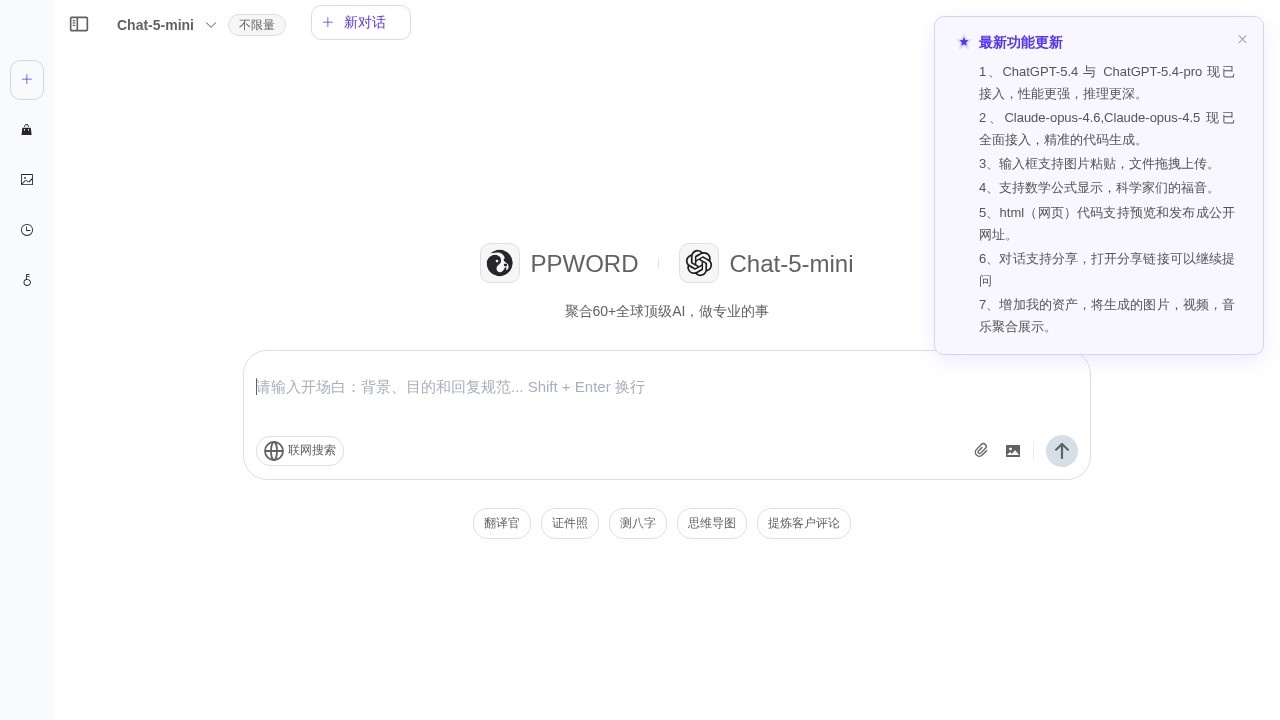
Task: Select the 测八字 preset
Action: click(638, 523)
